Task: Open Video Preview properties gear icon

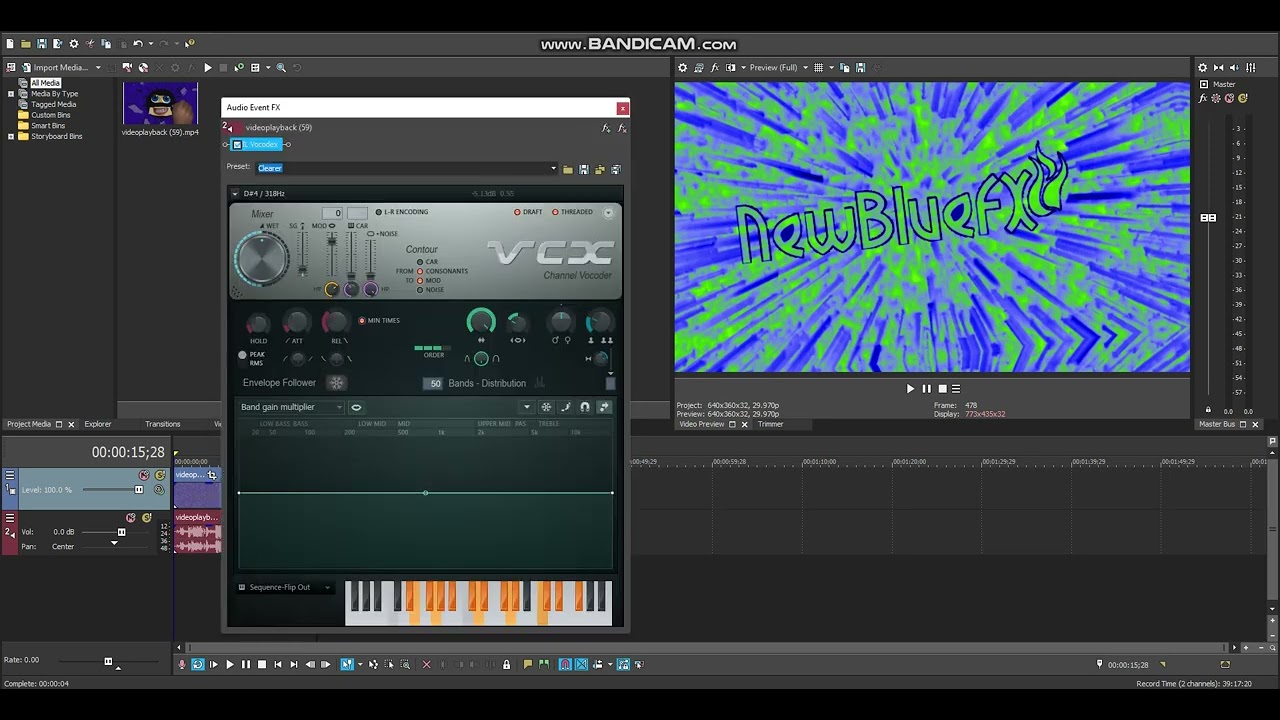Action: pos(683,68)
